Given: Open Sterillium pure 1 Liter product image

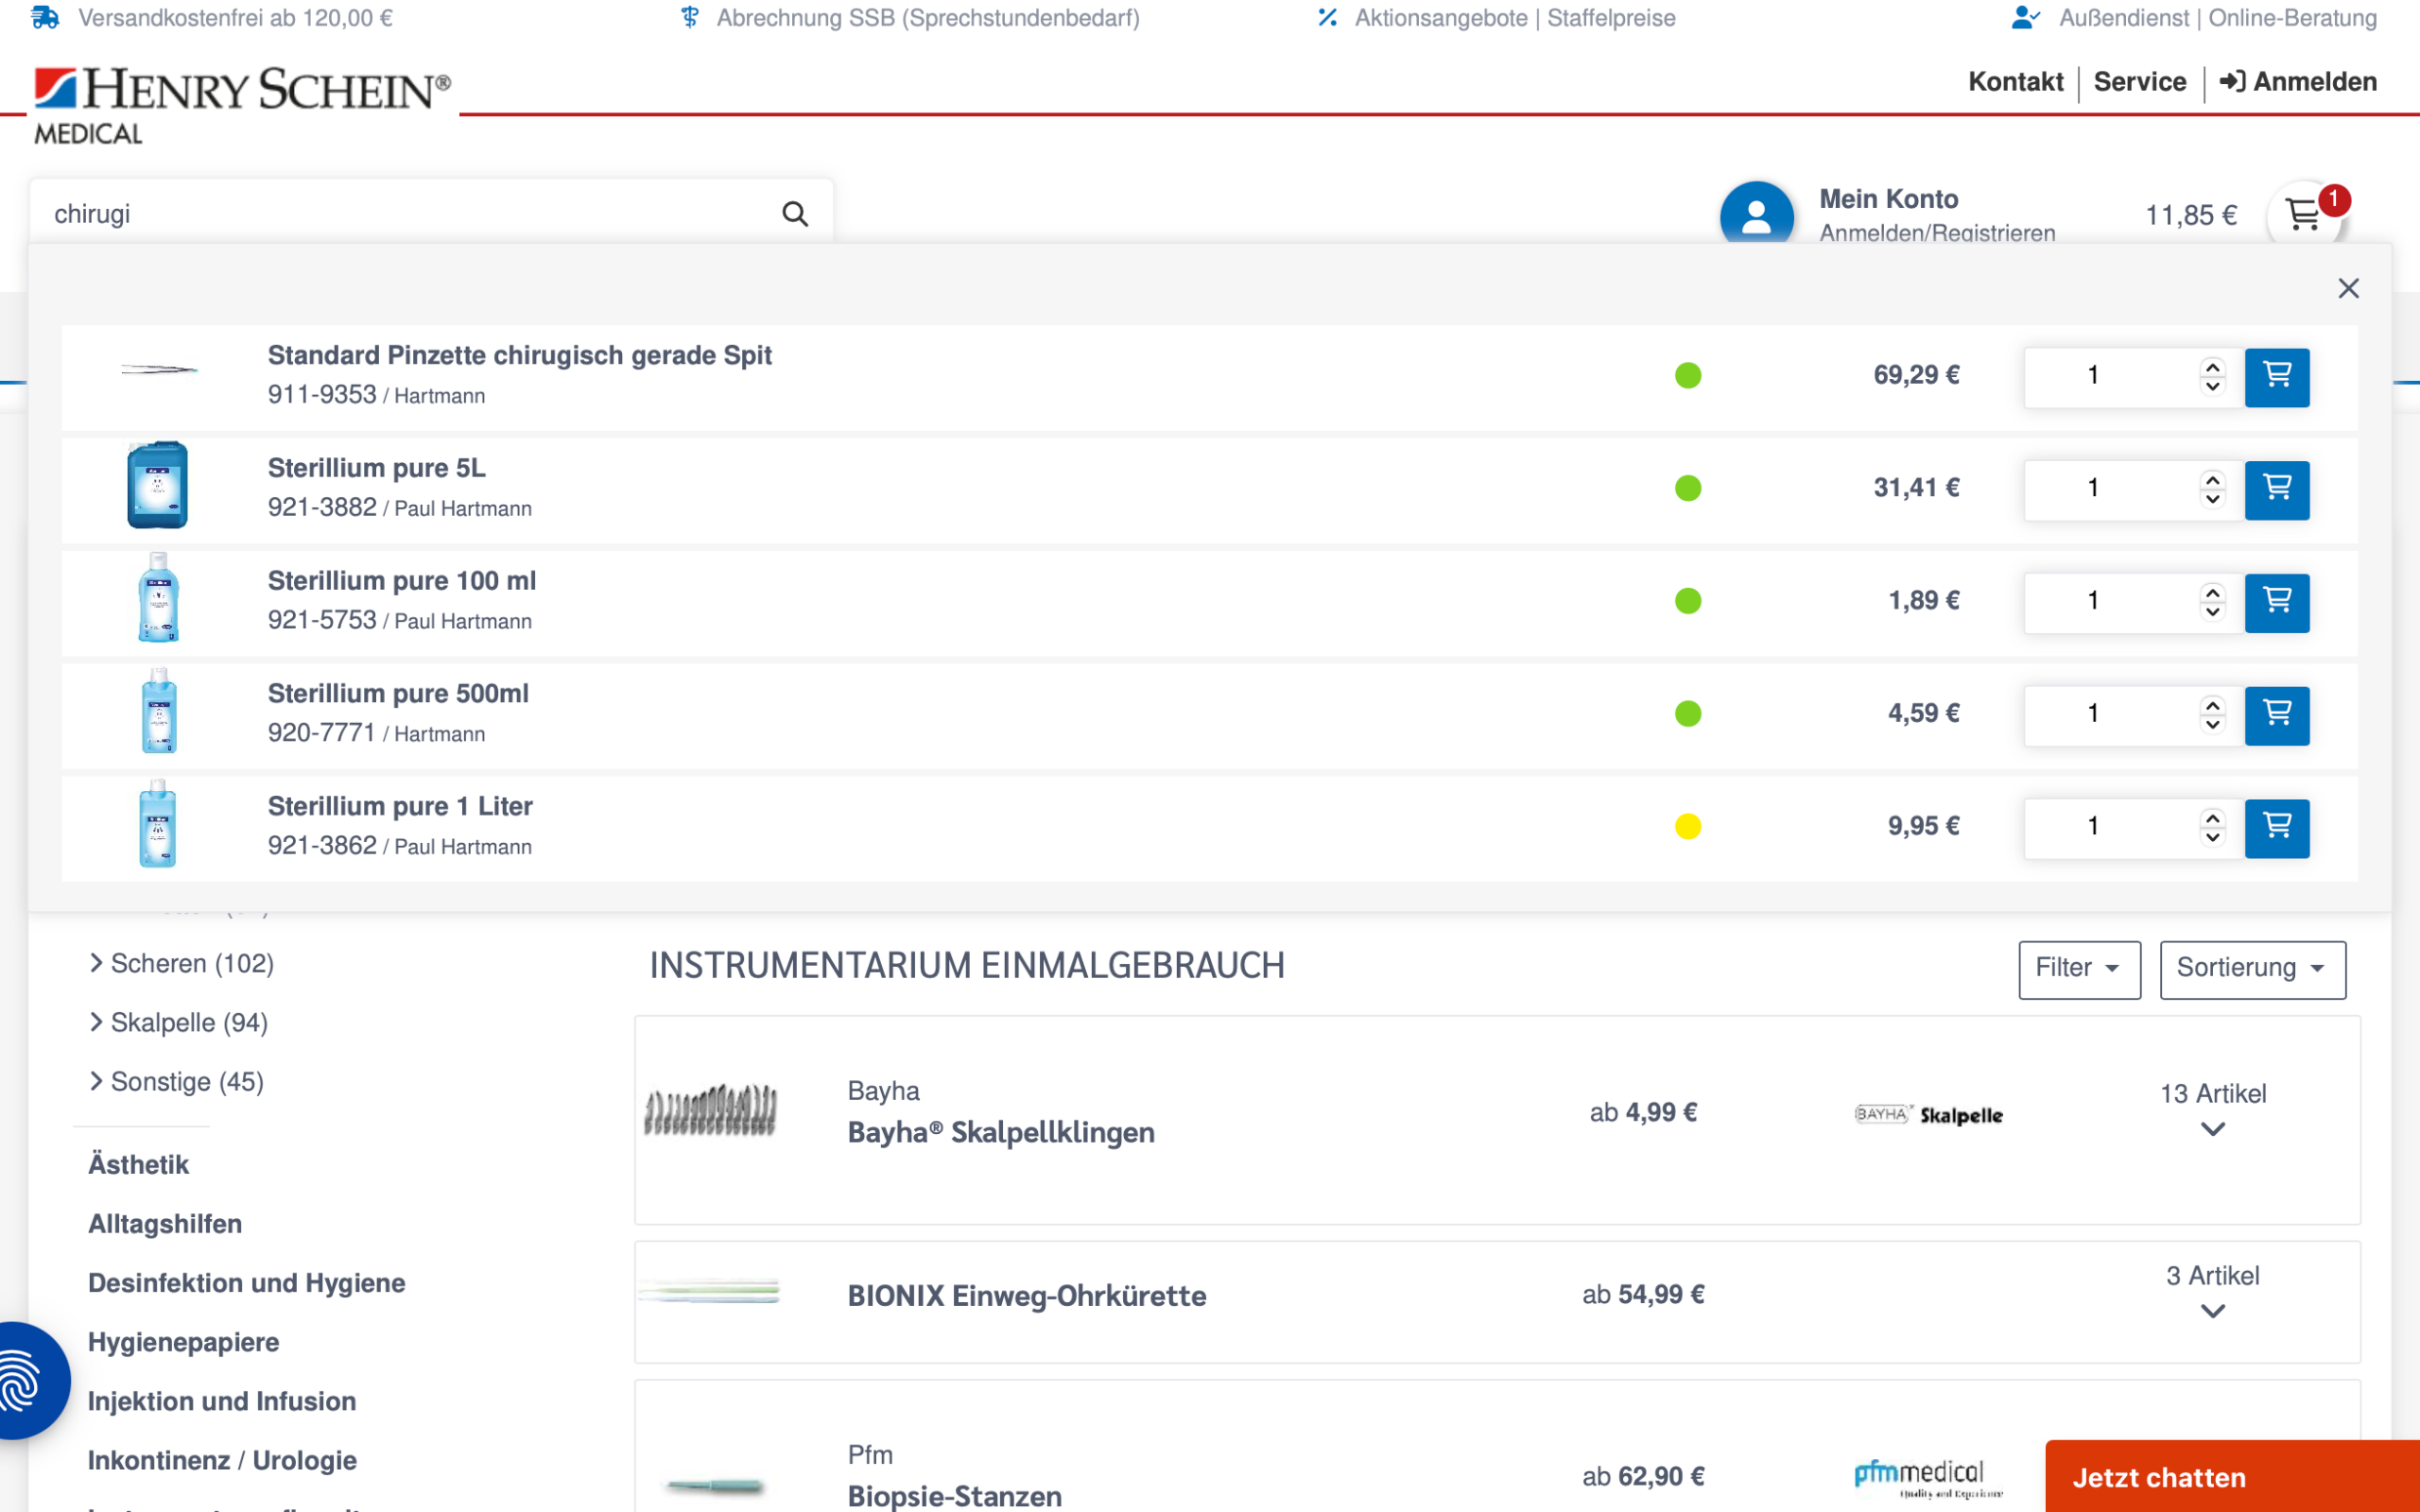Looking at the screenshot, I should point(158,823).
